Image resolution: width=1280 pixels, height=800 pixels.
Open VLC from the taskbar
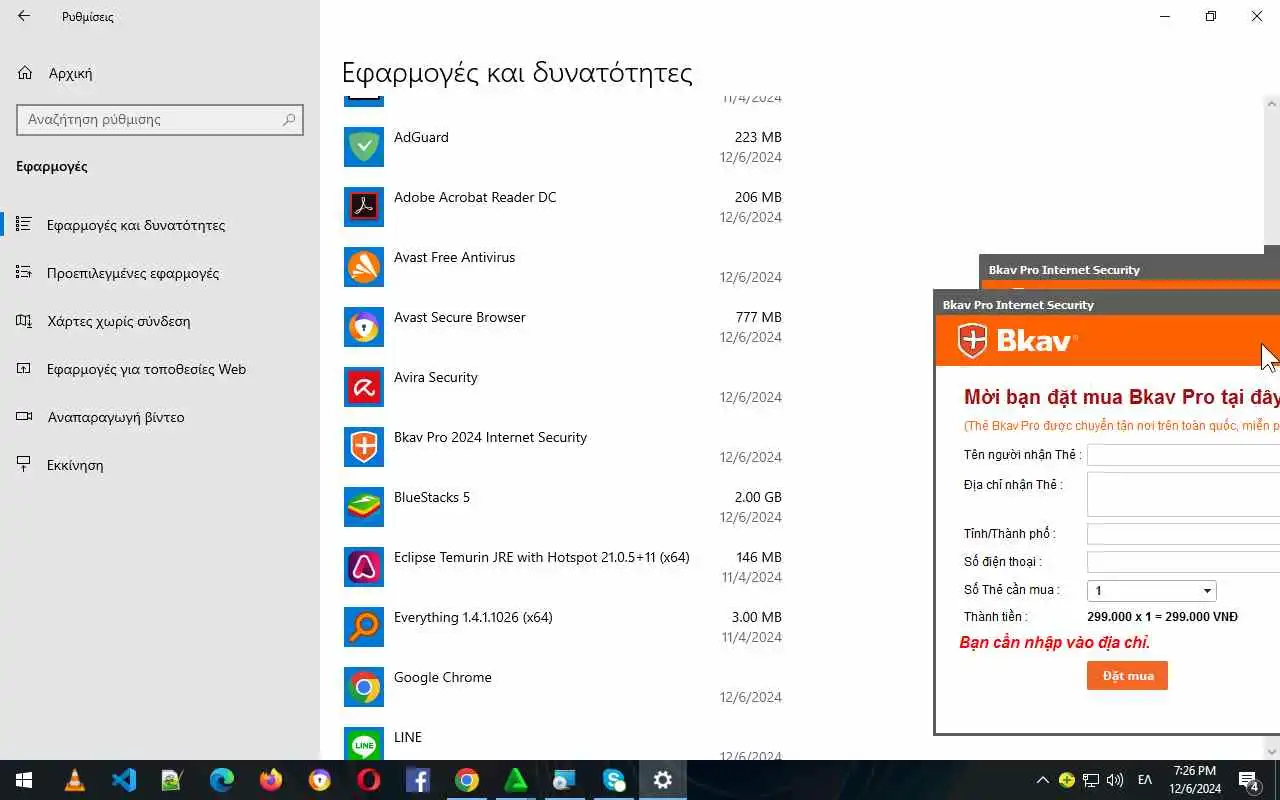tap(75, 780)
